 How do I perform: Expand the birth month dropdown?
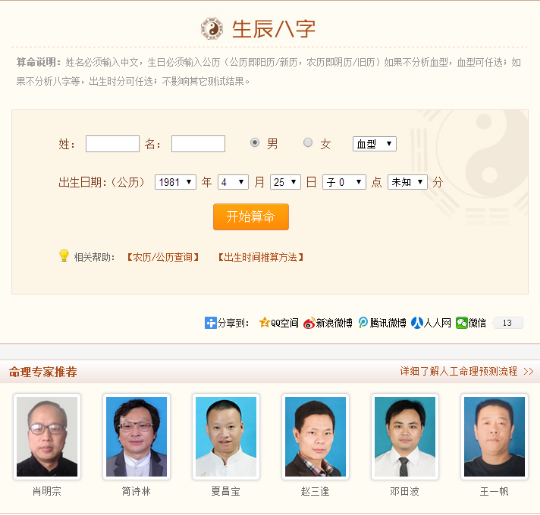233,182
